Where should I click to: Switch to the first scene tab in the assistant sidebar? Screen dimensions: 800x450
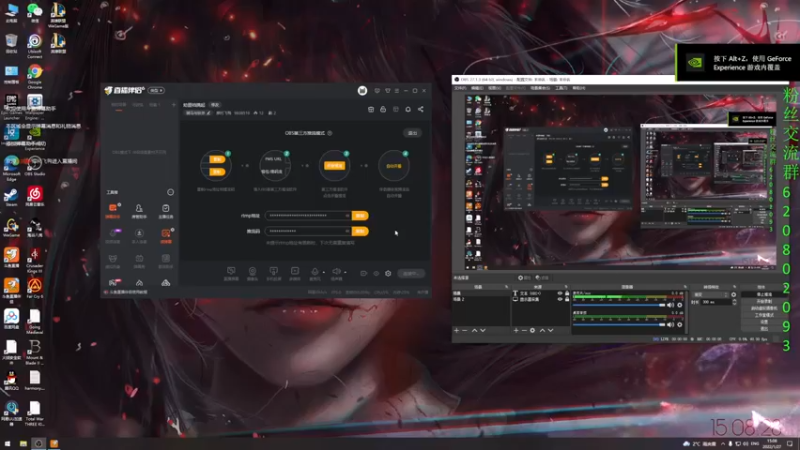pyautogui.click(x=118, y=105)
